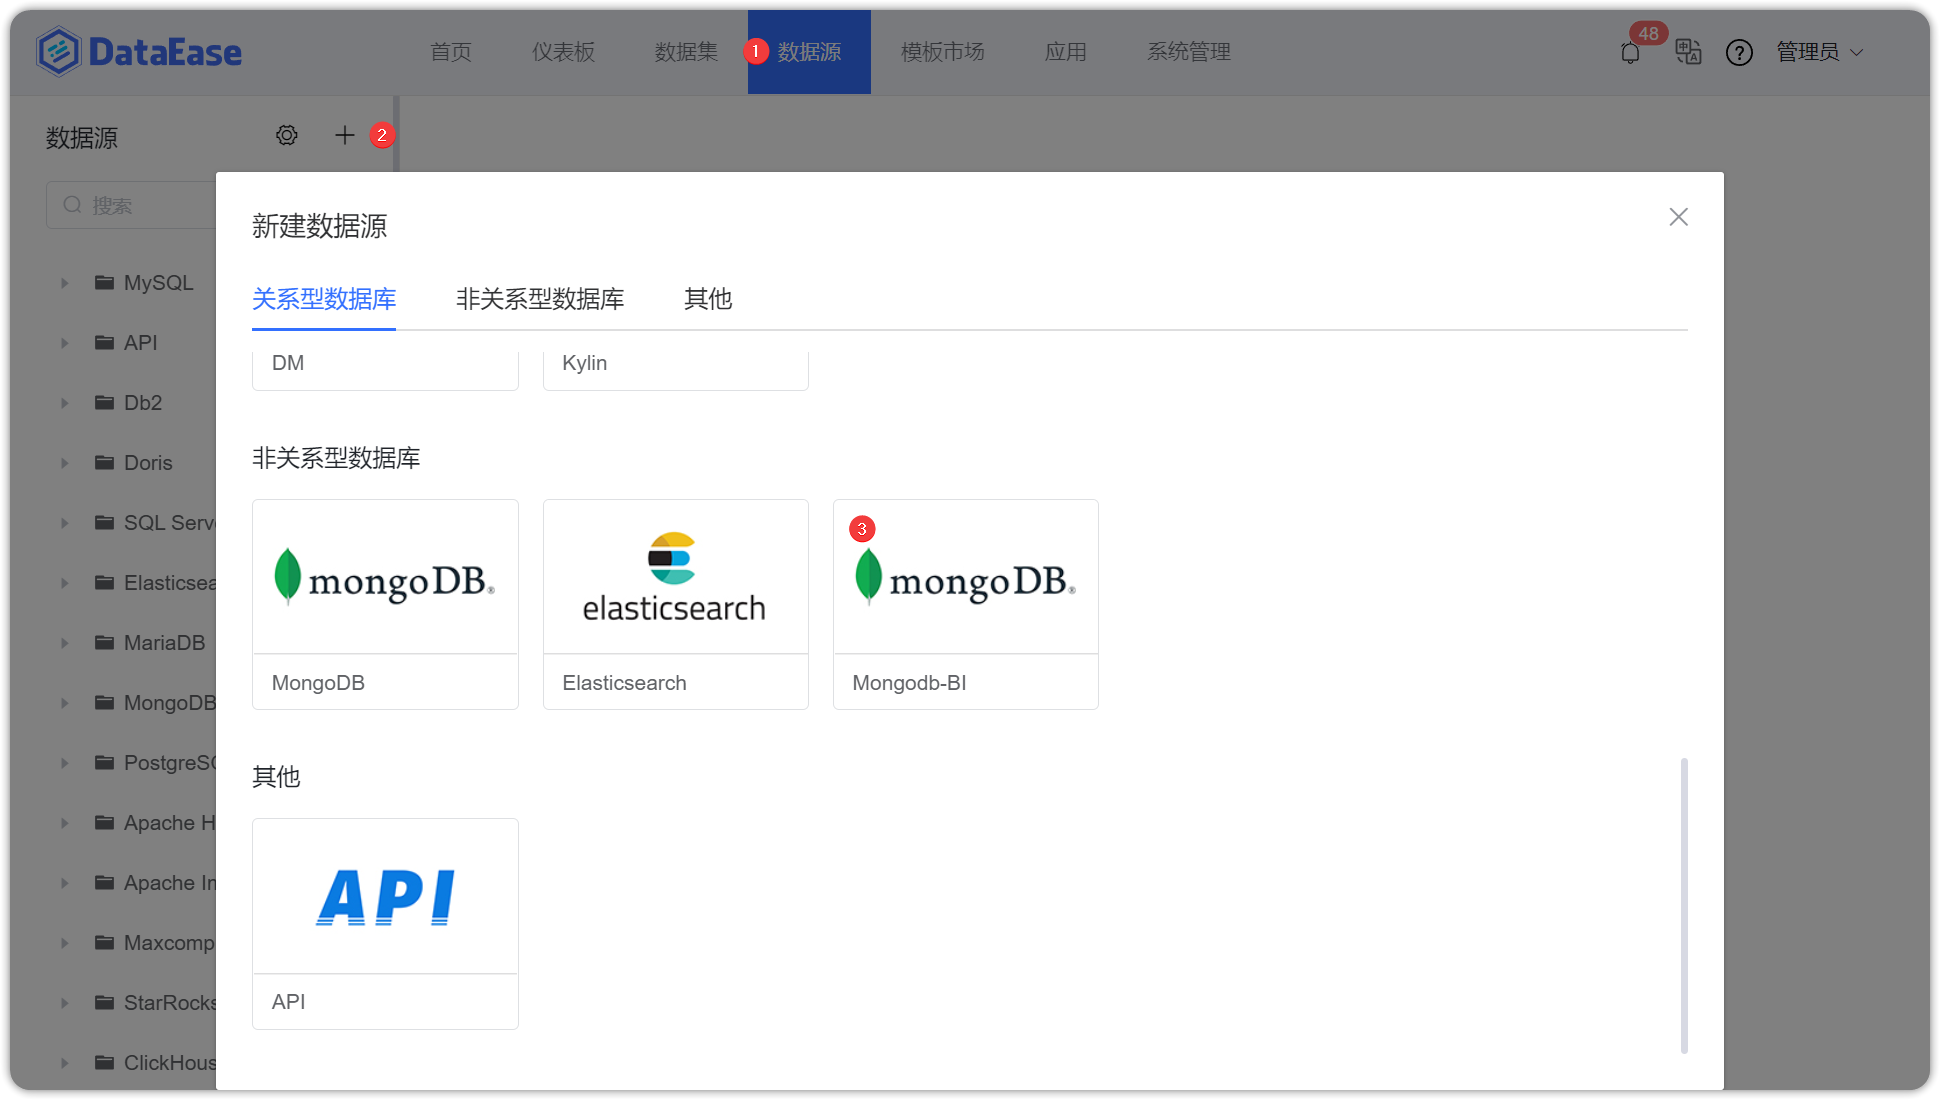This screenshot has height=1100, width=1940.
Task: Expand the API tree node
Action: pos(64,343)
